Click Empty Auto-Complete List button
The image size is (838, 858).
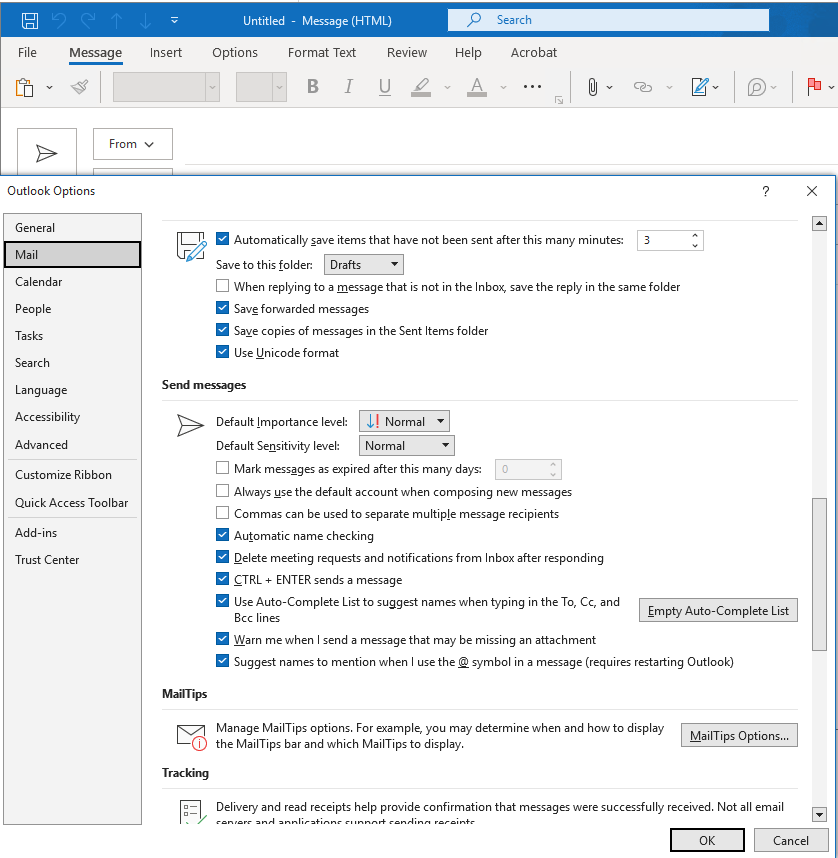pyautogui.click(x=718, y=611)
